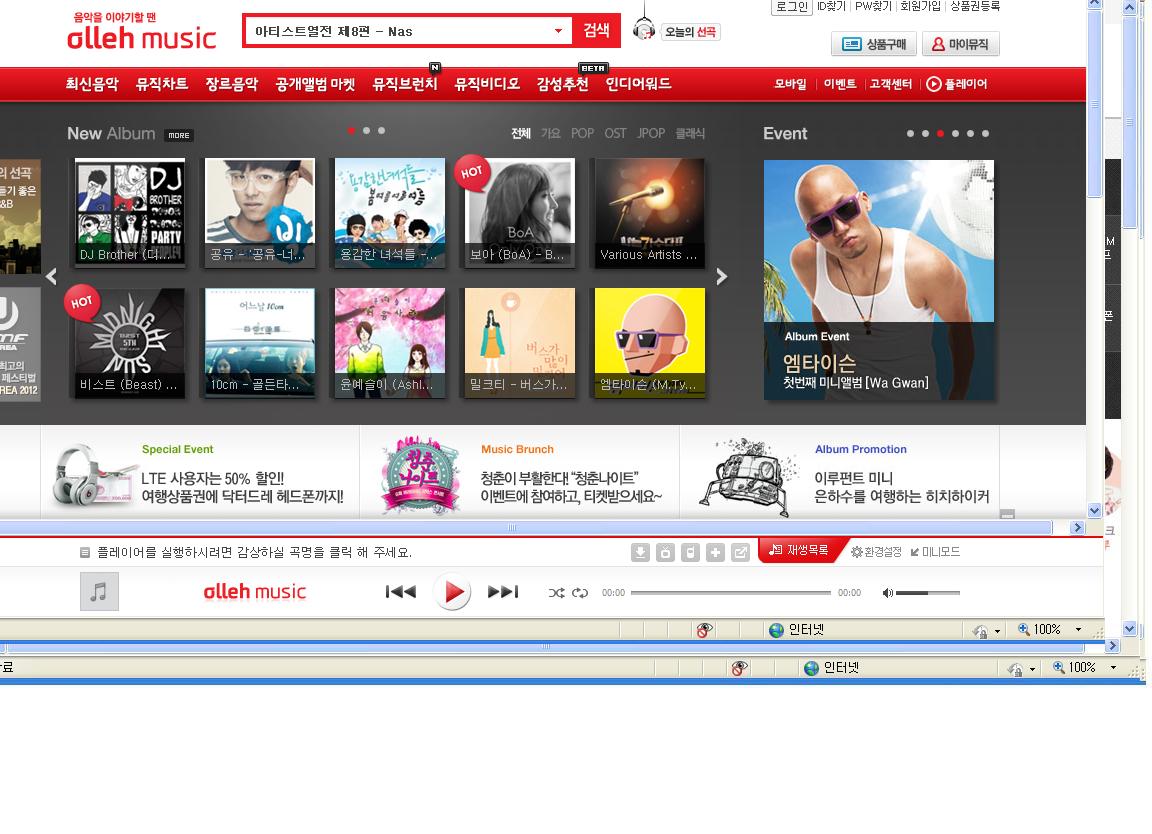Screen dimensions: 1152x834
Task: Skip to the next track
Action: (x=503, y=592)
